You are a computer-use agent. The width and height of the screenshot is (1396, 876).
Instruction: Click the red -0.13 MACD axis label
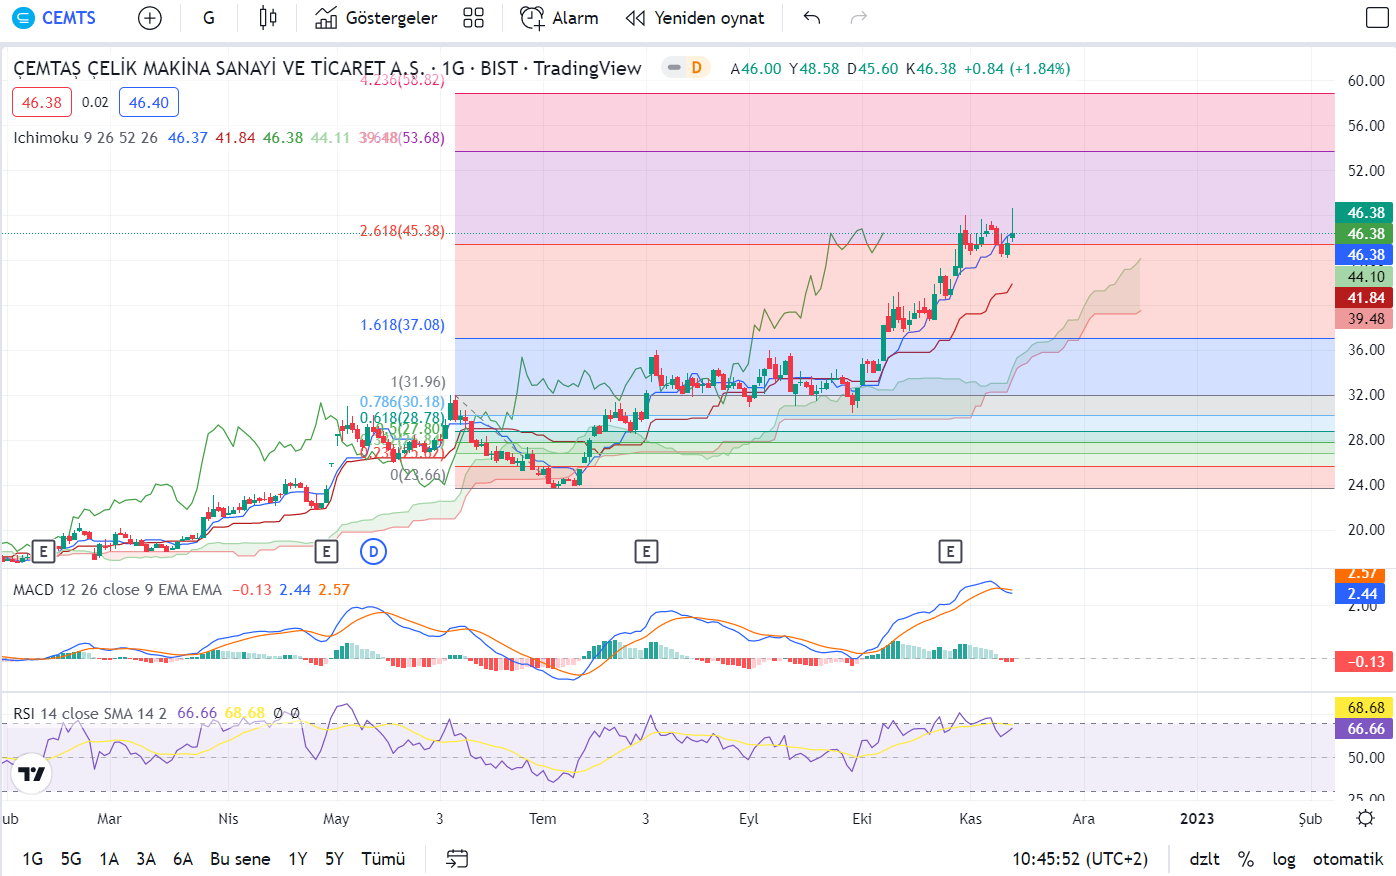[1364, 662]
